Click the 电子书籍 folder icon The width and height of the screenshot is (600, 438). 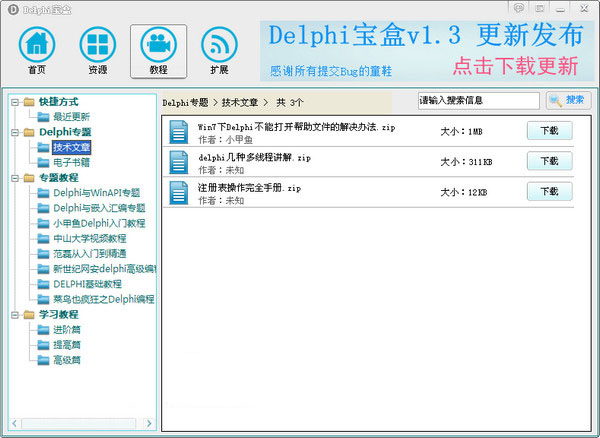click(x=43, y=162)
